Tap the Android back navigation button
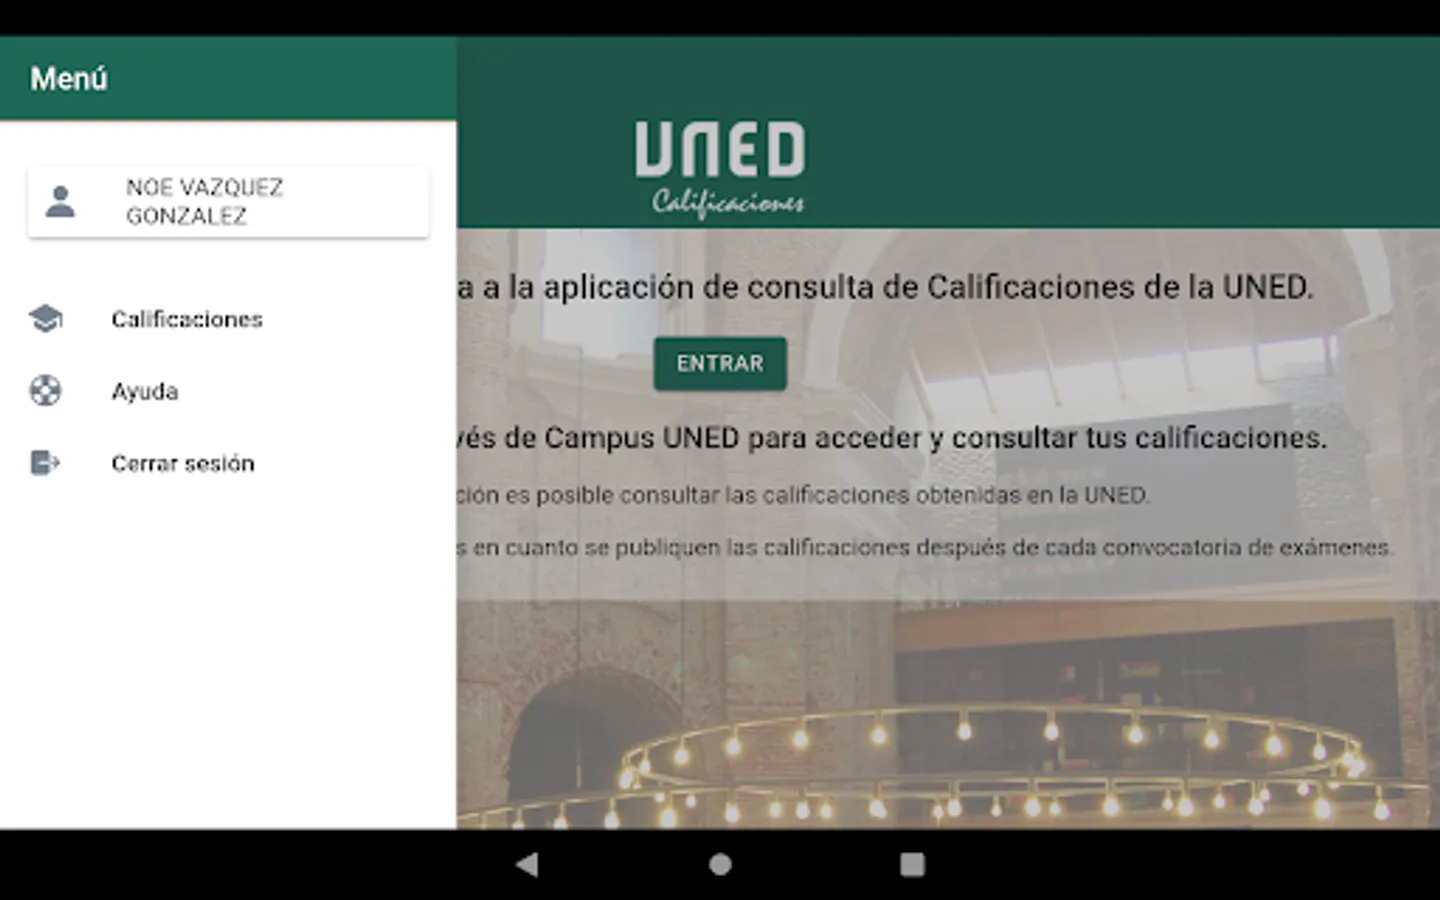 pyautogui.click(x=527, y=864)
